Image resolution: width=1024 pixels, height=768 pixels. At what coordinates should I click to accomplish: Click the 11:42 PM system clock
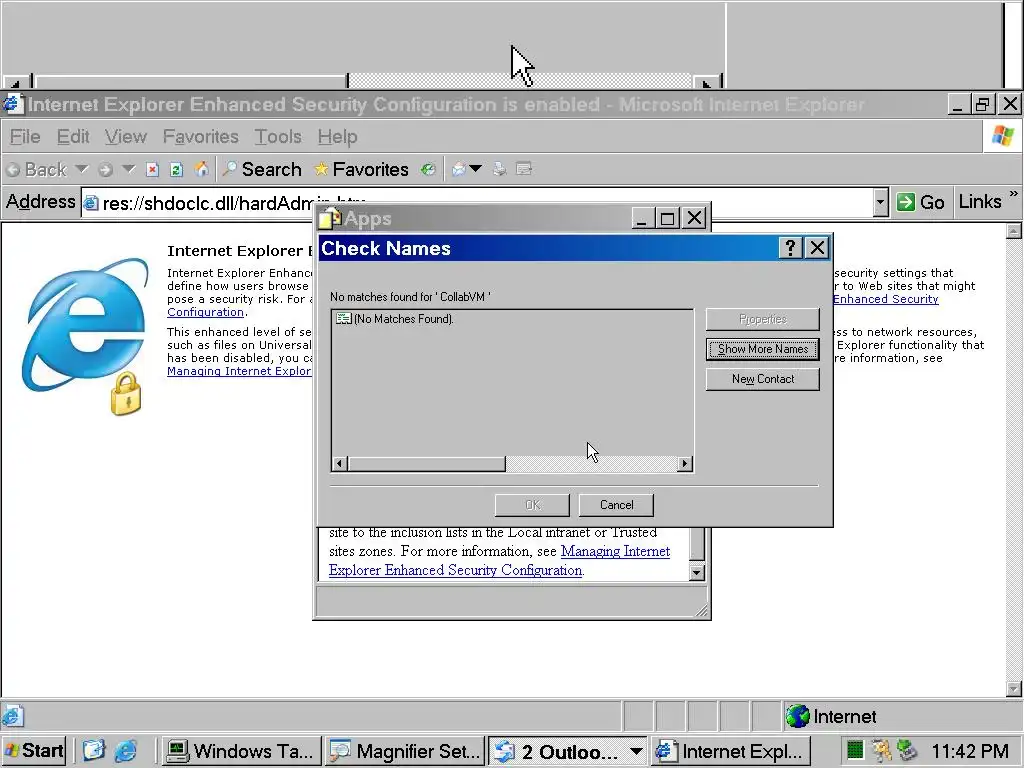(970, 751)
